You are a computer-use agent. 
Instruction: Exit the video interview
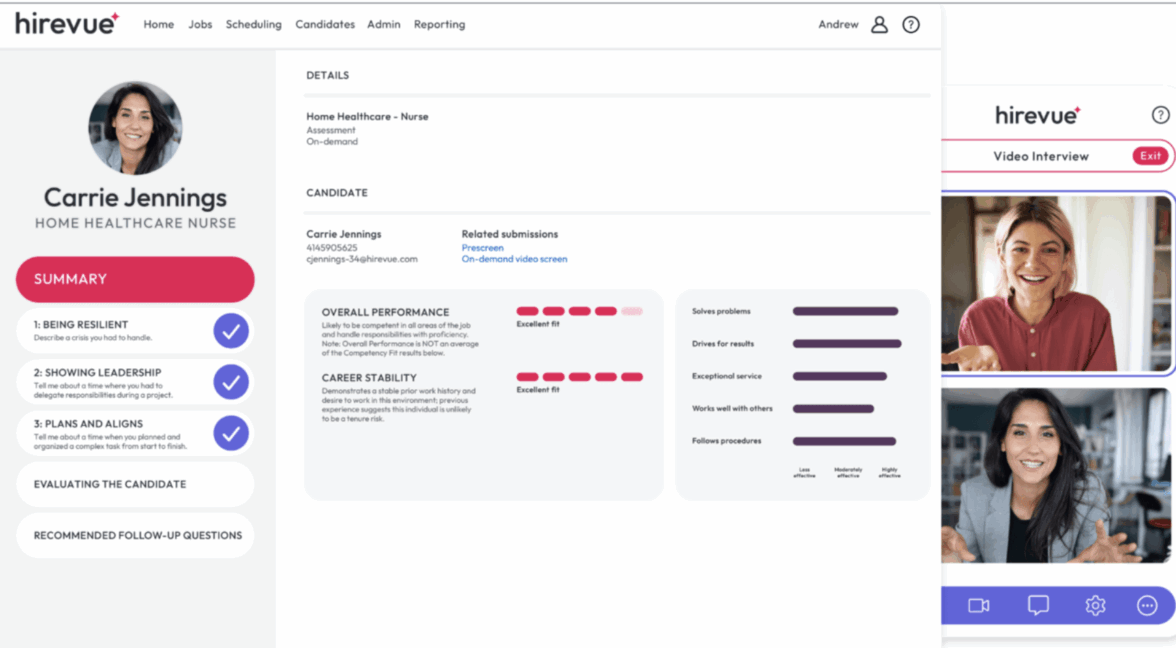pyautogui.click(x=1150, y=156)
